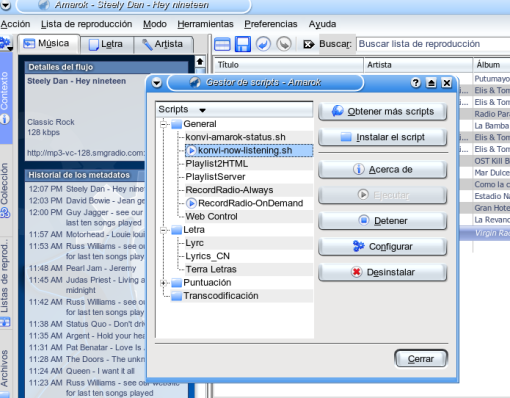This screenshot has width=510, height=398.
Task: Click the Configurar button
Action: (x=383, y=246)
